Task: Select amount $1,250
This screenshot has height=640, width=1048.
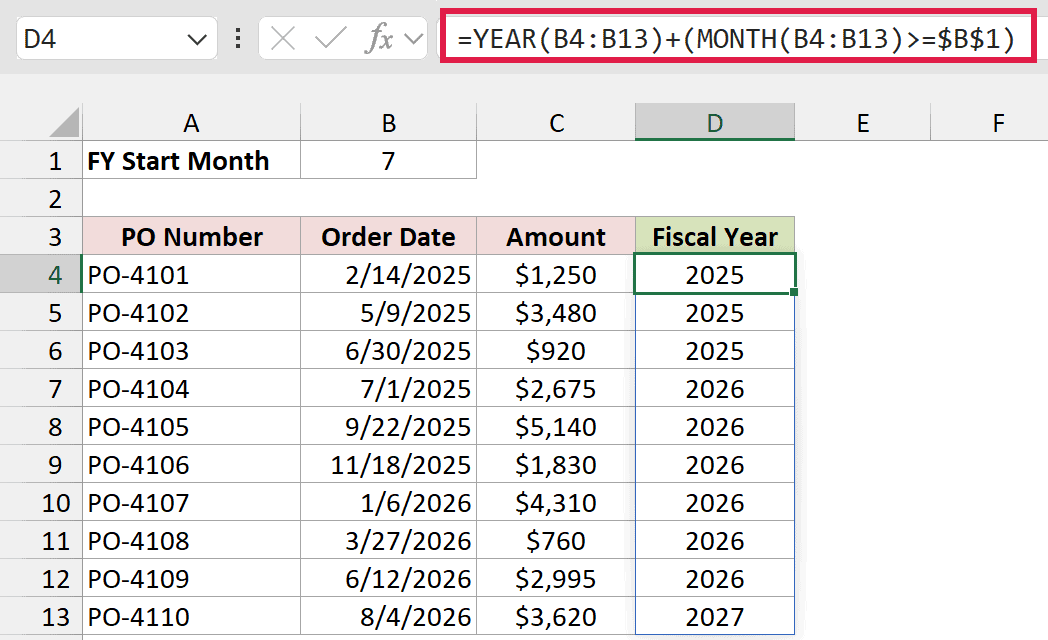Action: [x=556, y=275]
